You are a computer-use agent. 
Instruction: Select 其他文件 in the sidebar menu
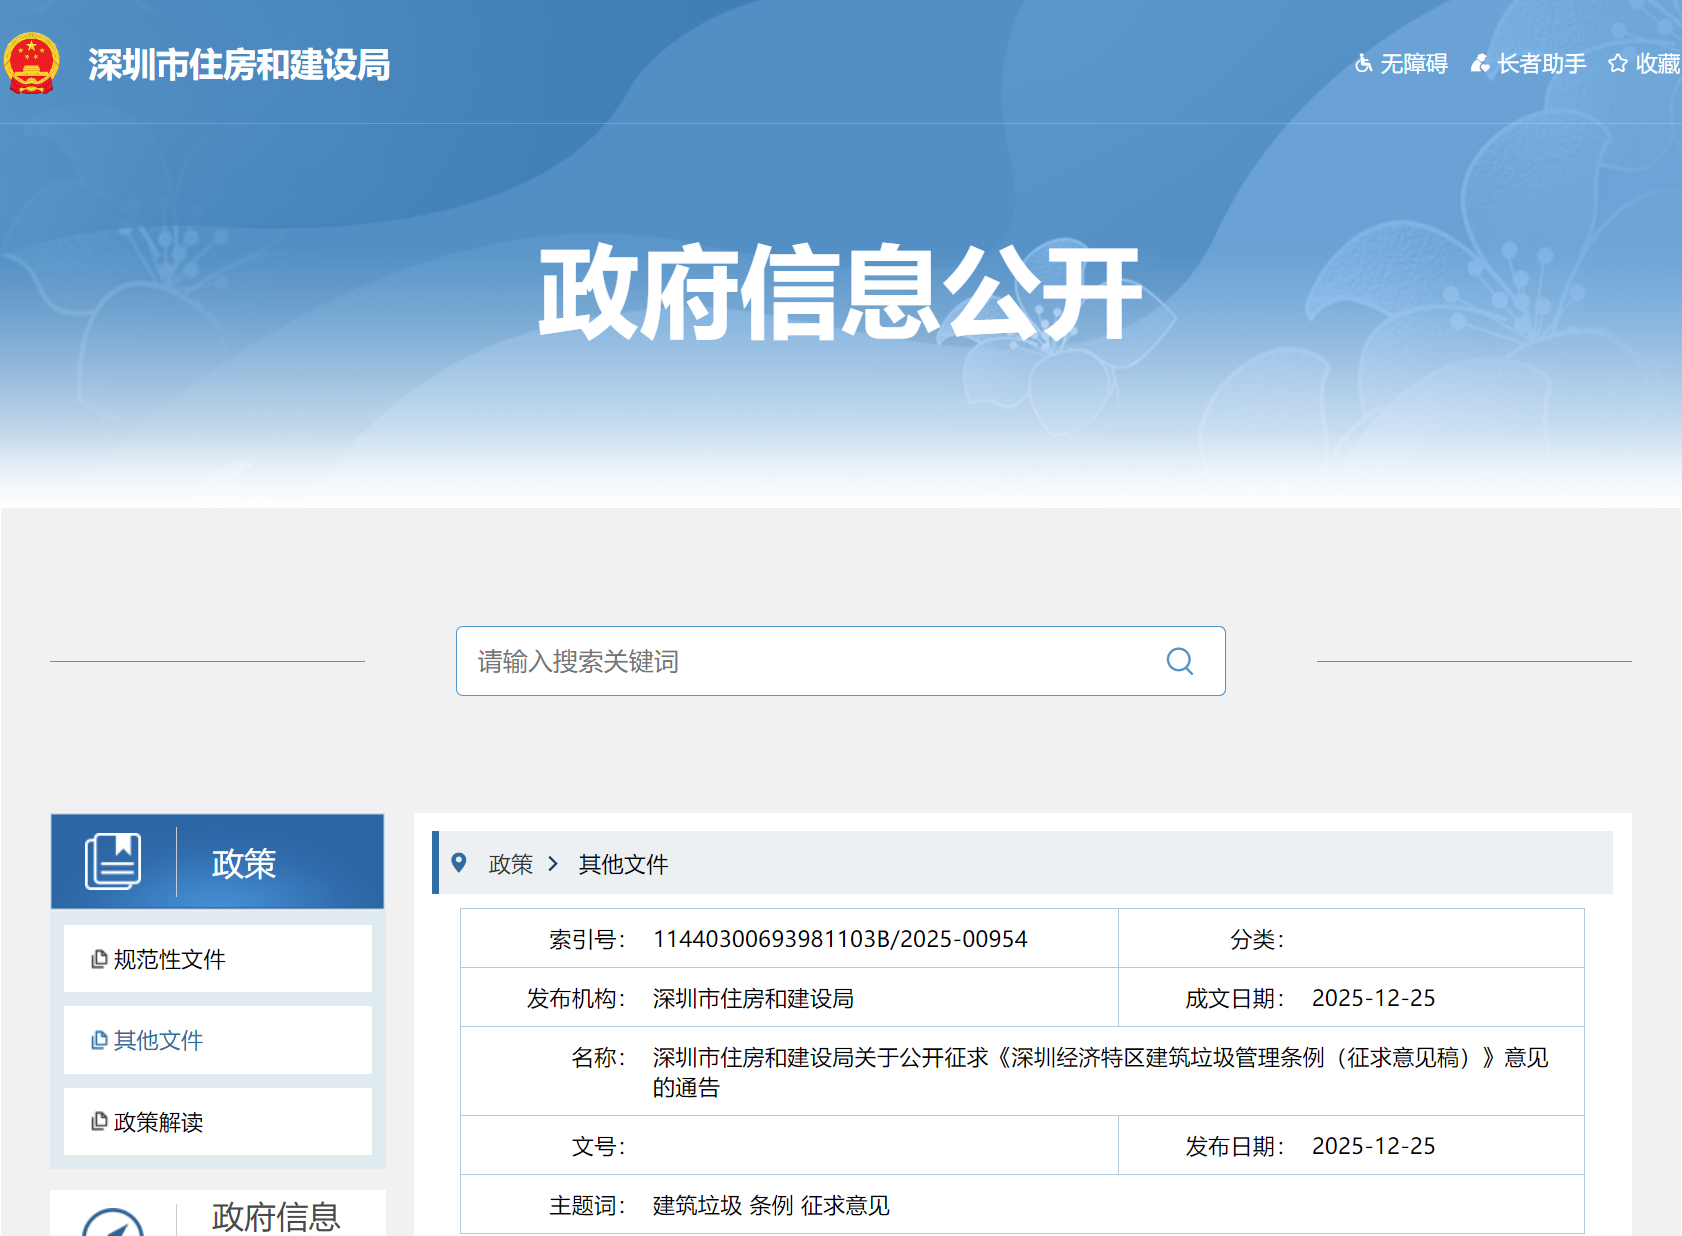pyautogui.click(x=158, y=1040)
